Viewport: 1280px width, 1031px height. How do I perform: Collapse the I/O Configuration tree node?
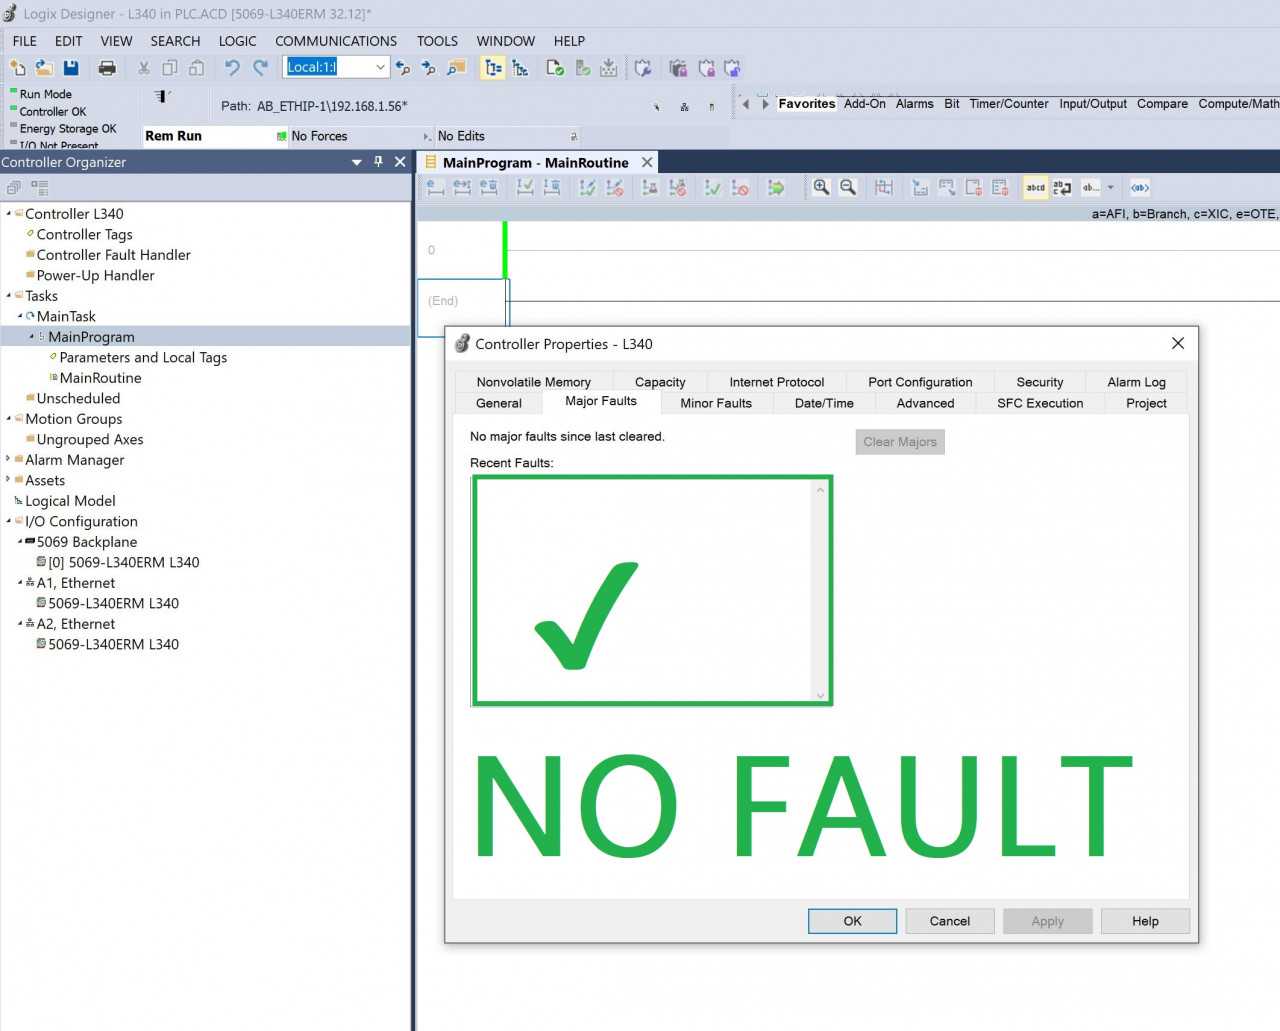9,521
